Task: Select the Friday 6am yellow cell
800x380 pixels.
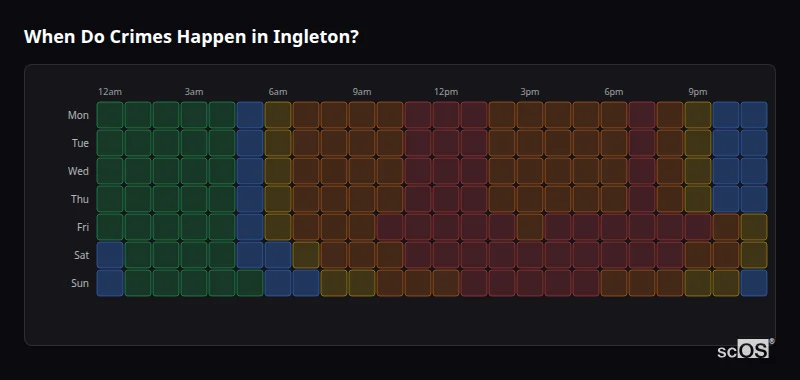Action: (278, 227)
